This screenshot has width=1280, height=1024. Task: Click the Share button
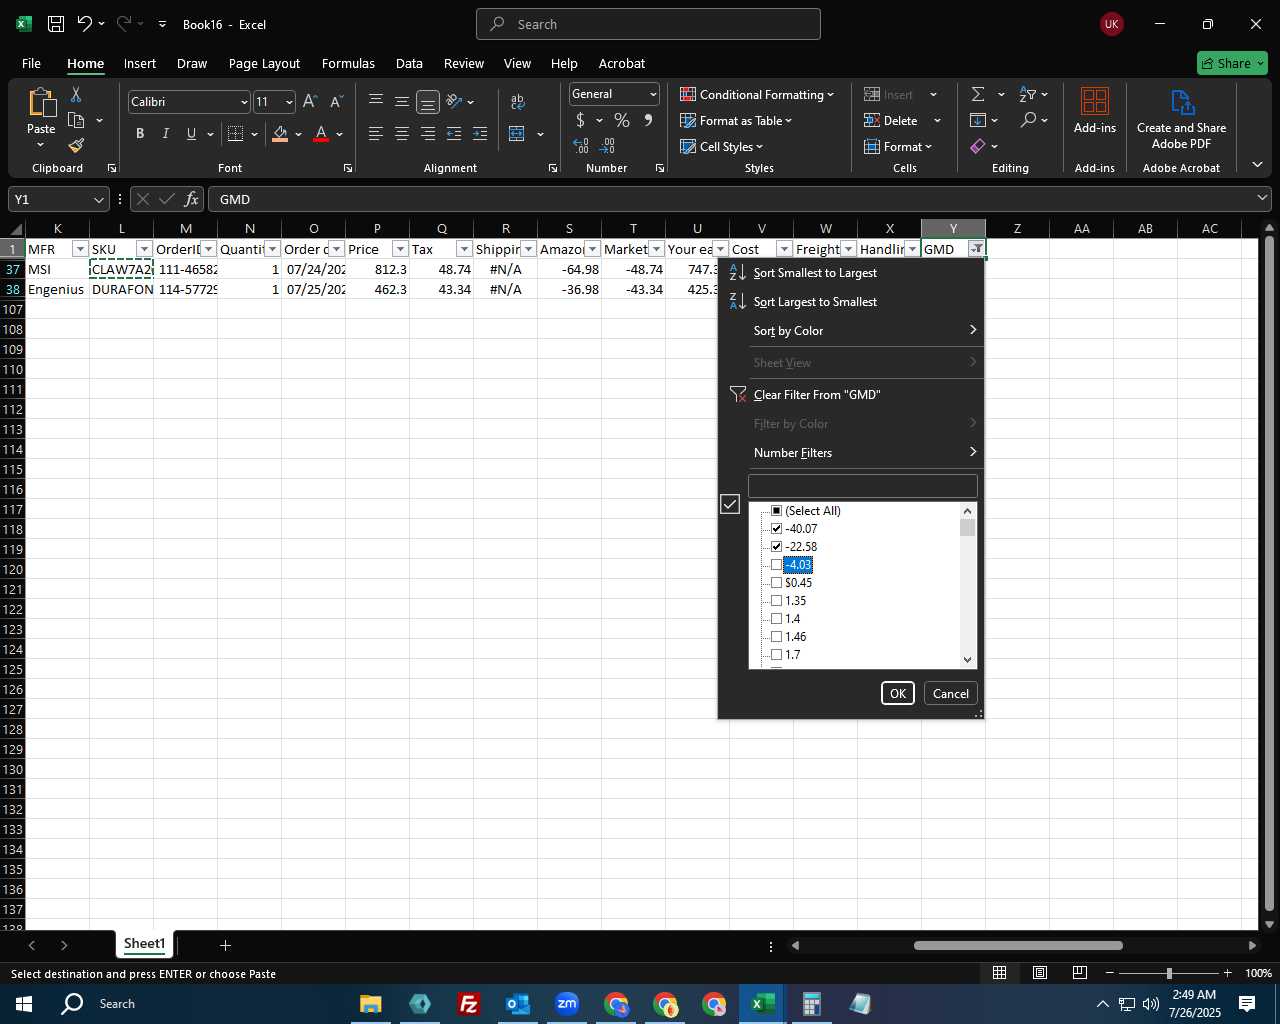click(x=1232, y=63)
